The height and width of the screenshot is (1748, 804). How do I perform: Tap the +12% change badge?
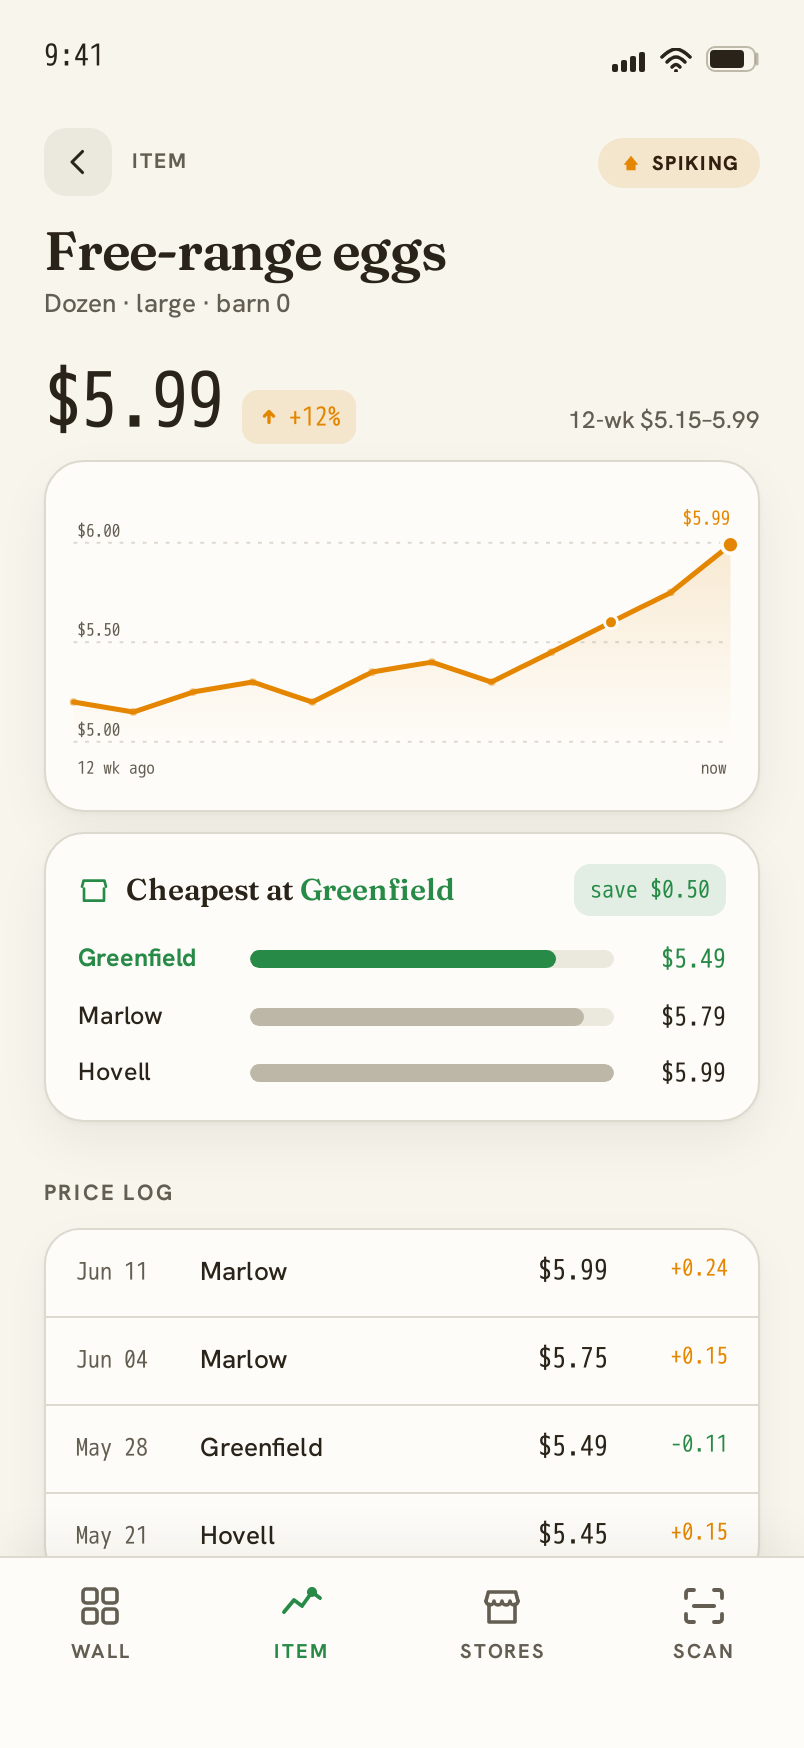pyautogui.click(x=299, y=417)
